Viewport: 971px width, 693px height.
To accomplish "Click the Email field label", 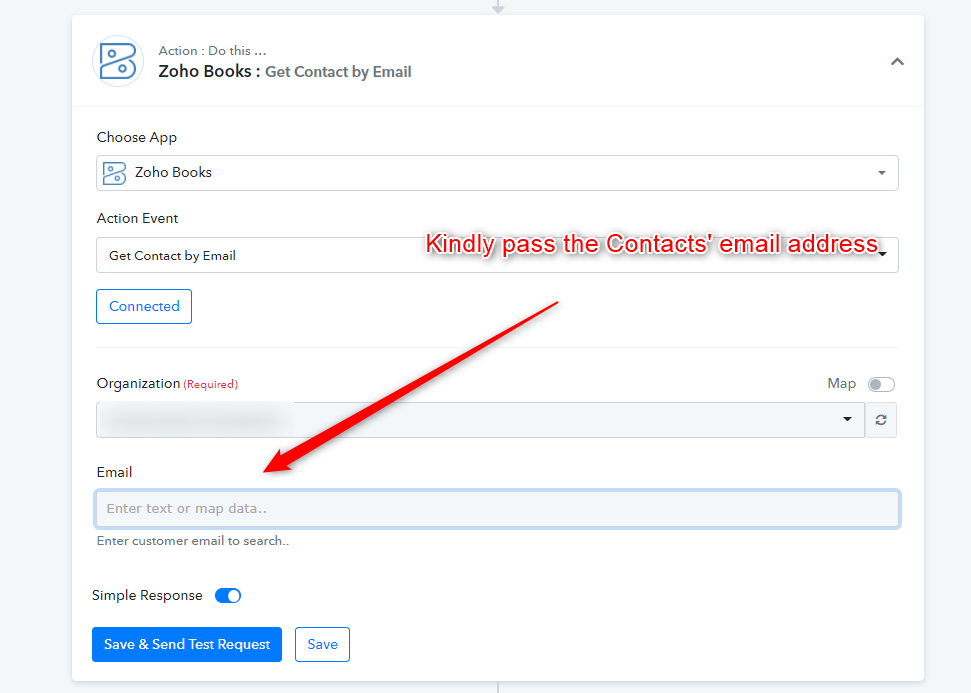I will [x=114, y=472].
